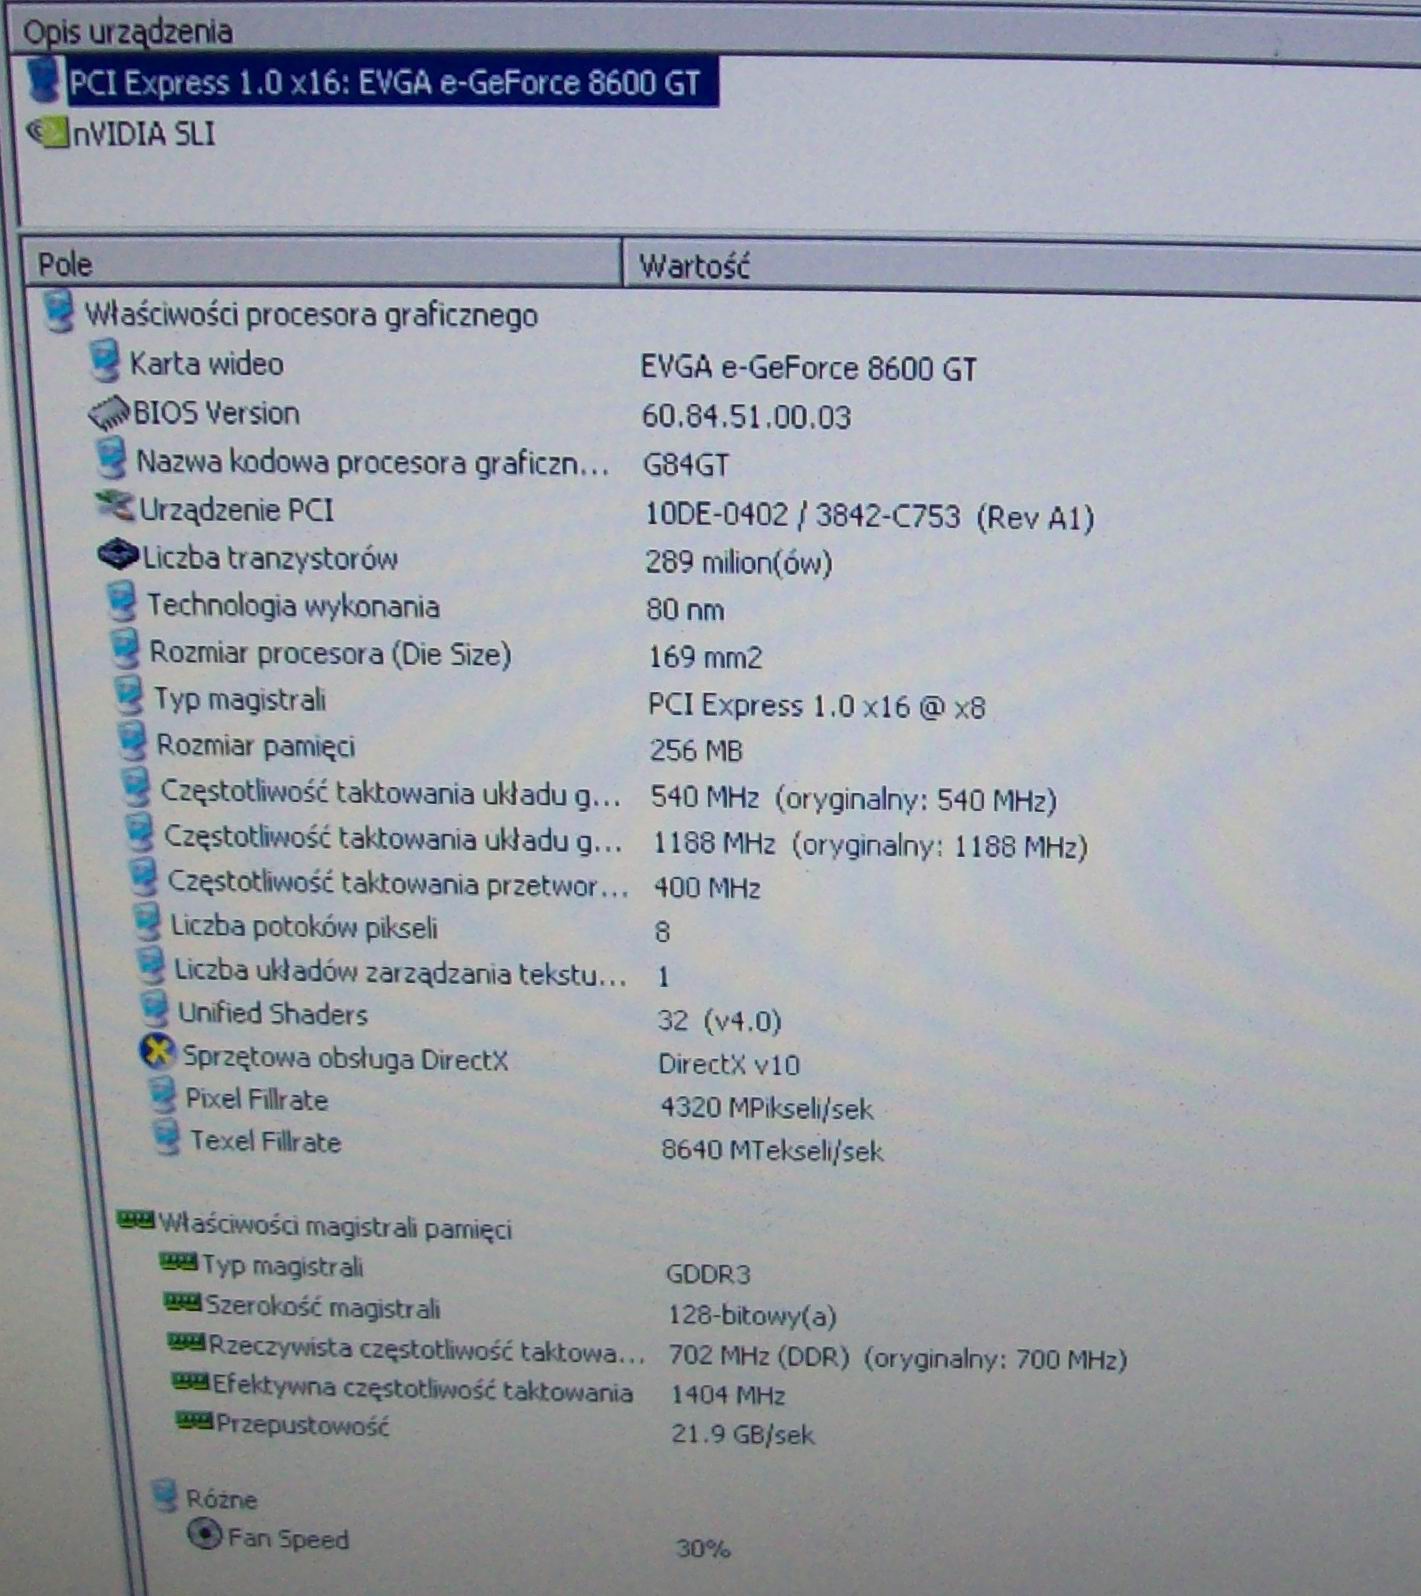The width and height of the screenshot is (1421, 1596).
Task: Select the BIOS value 60.84.51.00.03
Action: pos(746,417)
